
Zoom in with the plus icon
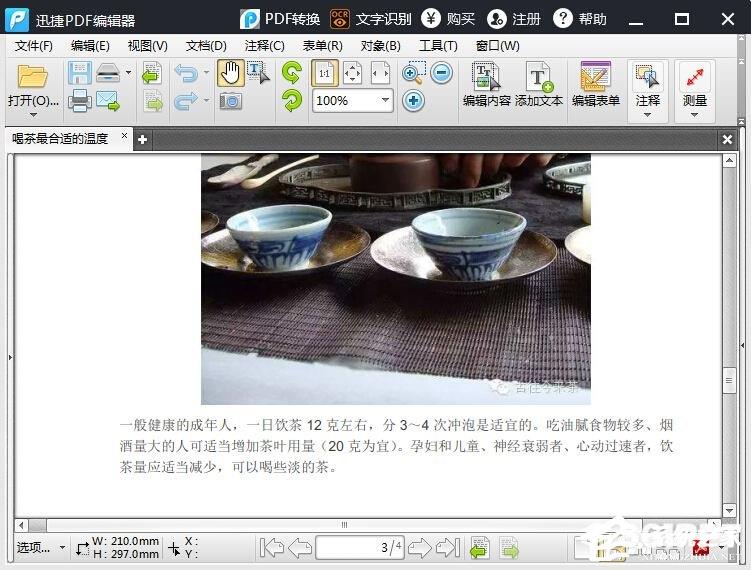tap(413, 101)
